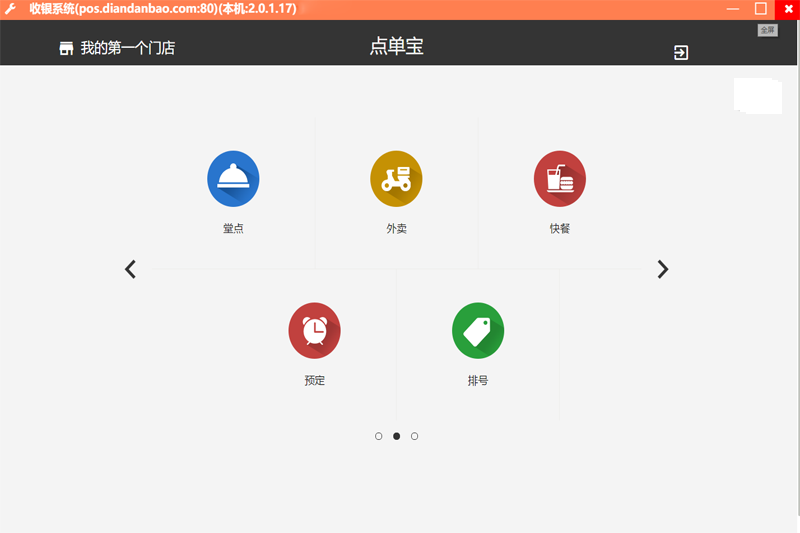Open the 排号 queue tag icon

[478, 331]
